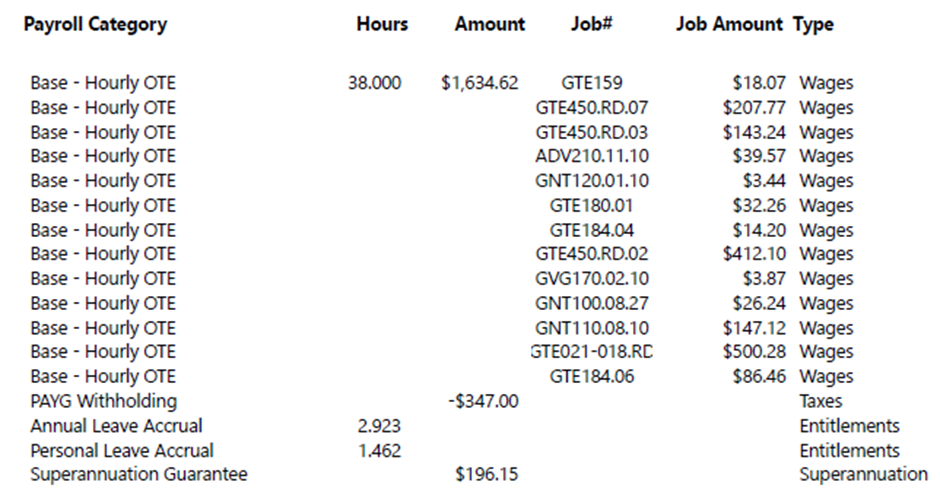The height and width of the screenshot is (498, 940).
Task: Click the Annual Leave Accrual entry
Action: point(116,426)
